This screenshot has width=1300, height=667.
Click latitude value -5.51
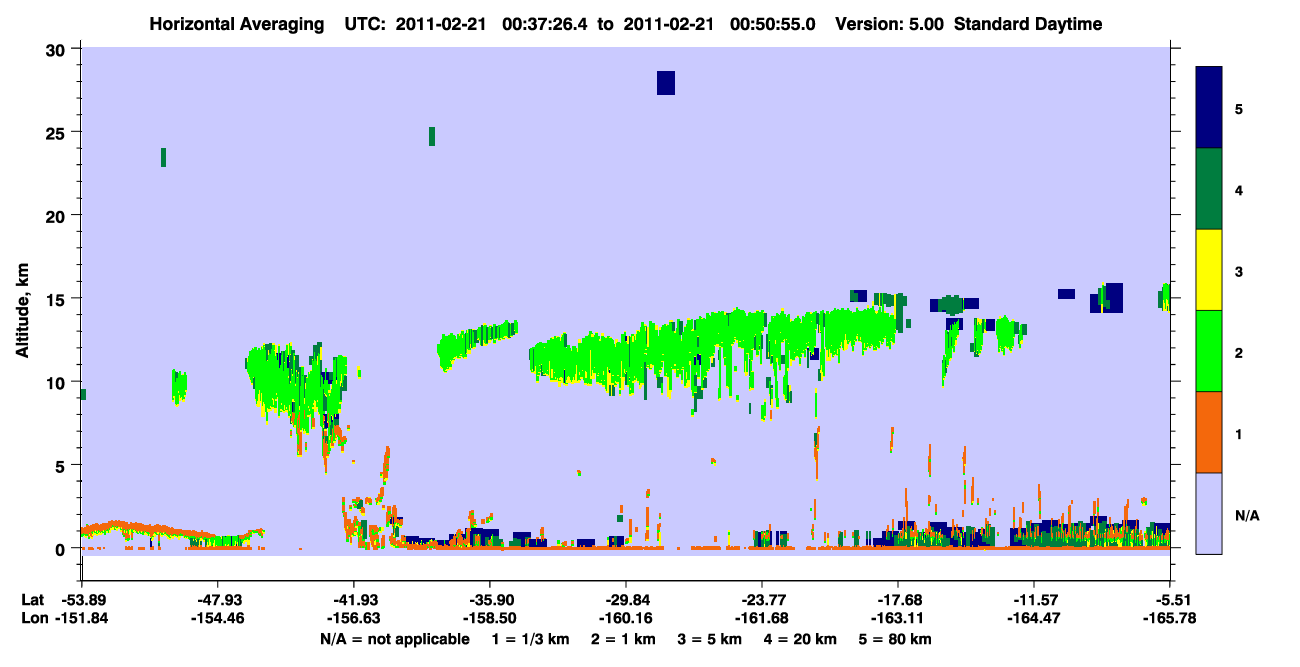tap(1172, 600)
